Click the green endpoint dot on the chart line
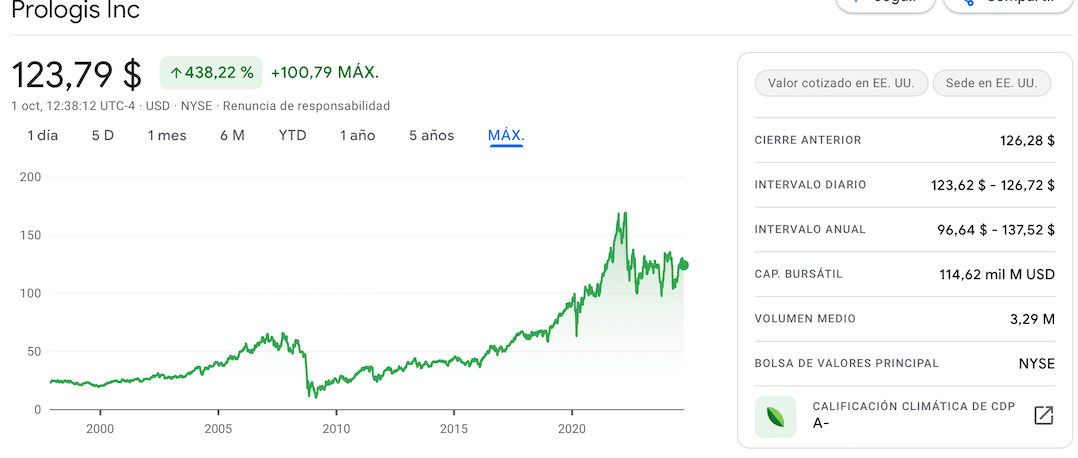Screen dimensions: 1078x458 683,265
